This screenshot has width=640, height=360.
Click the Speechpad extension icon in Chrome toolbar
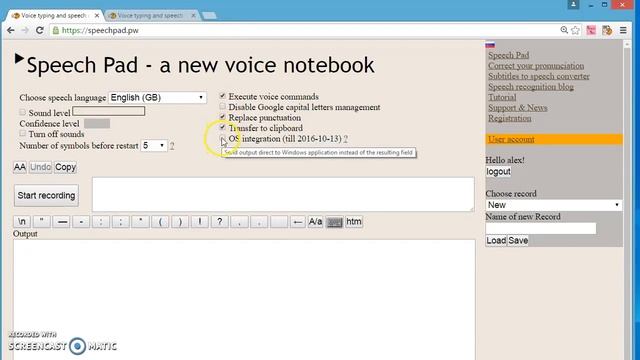click(x=607, y=30)
